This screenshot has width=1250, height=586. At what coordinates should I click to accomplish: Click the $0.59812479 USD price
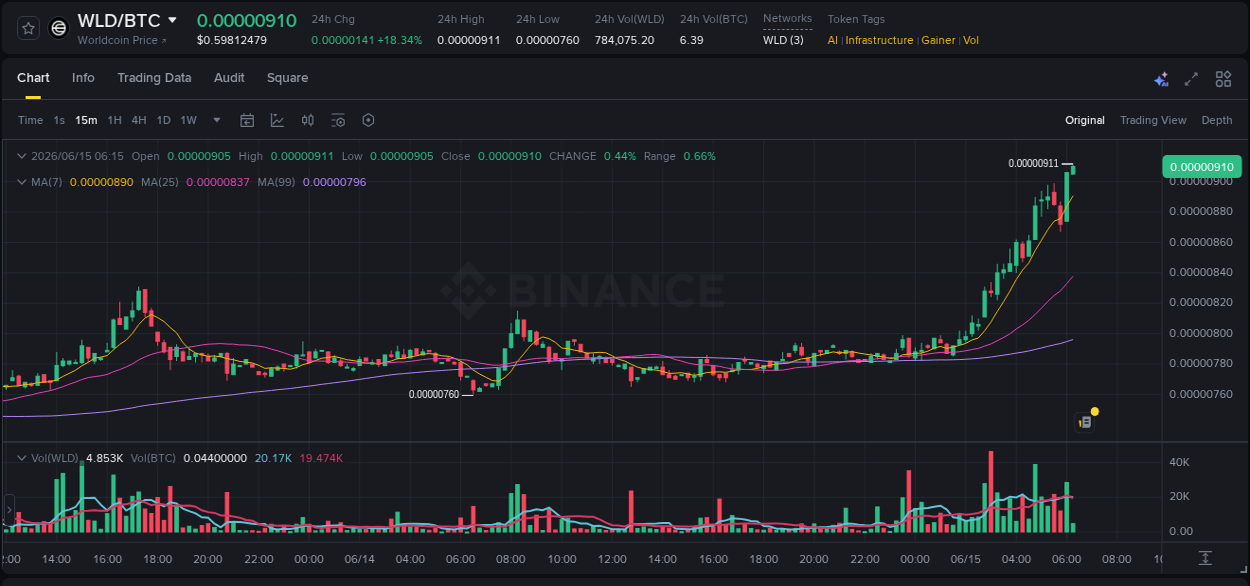click(232, 40)
